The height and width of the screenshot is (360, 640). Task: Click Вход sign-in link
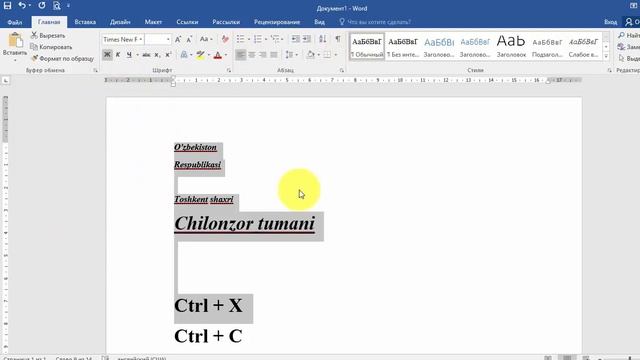pos(611,22)
